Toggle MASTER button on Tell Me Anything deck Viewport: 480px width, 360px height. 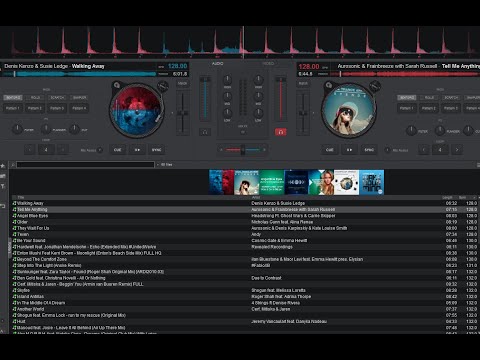(x=303, y=83)
